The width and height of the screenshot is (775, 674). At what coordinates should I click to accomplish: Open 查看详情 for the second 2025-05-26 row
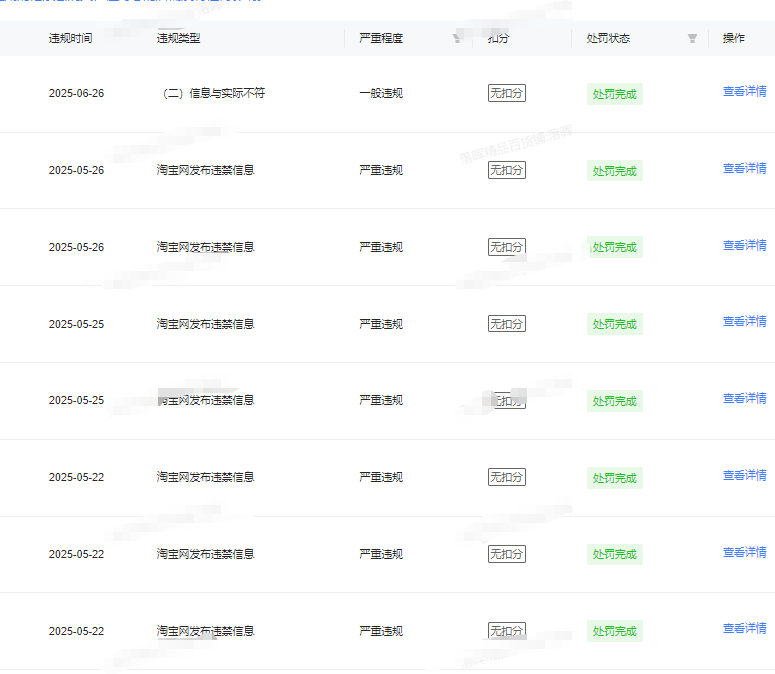pyautogui.click(x=744, y=246)
